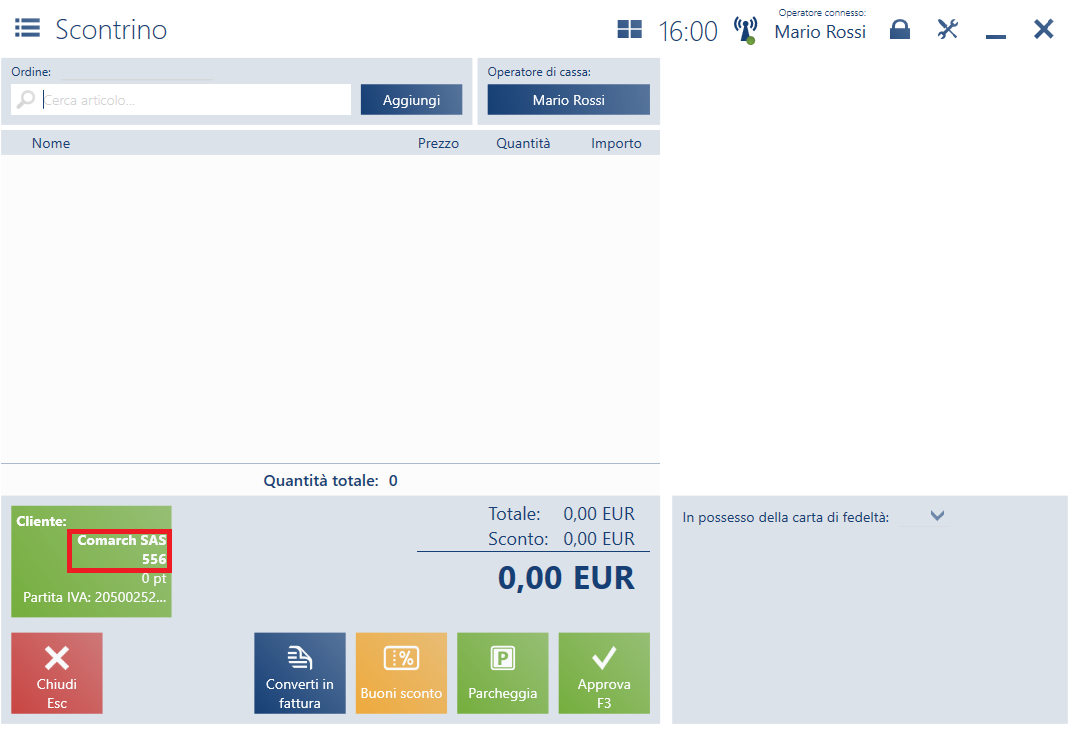Click the Totale 0,00 EUR value

[x=599, y=513]
